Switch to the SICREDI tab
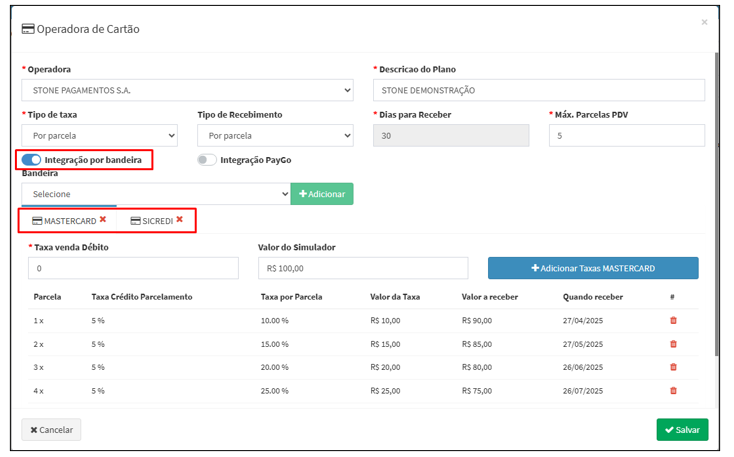The height and width of the screenshot is (457, 734). point(152,220)
